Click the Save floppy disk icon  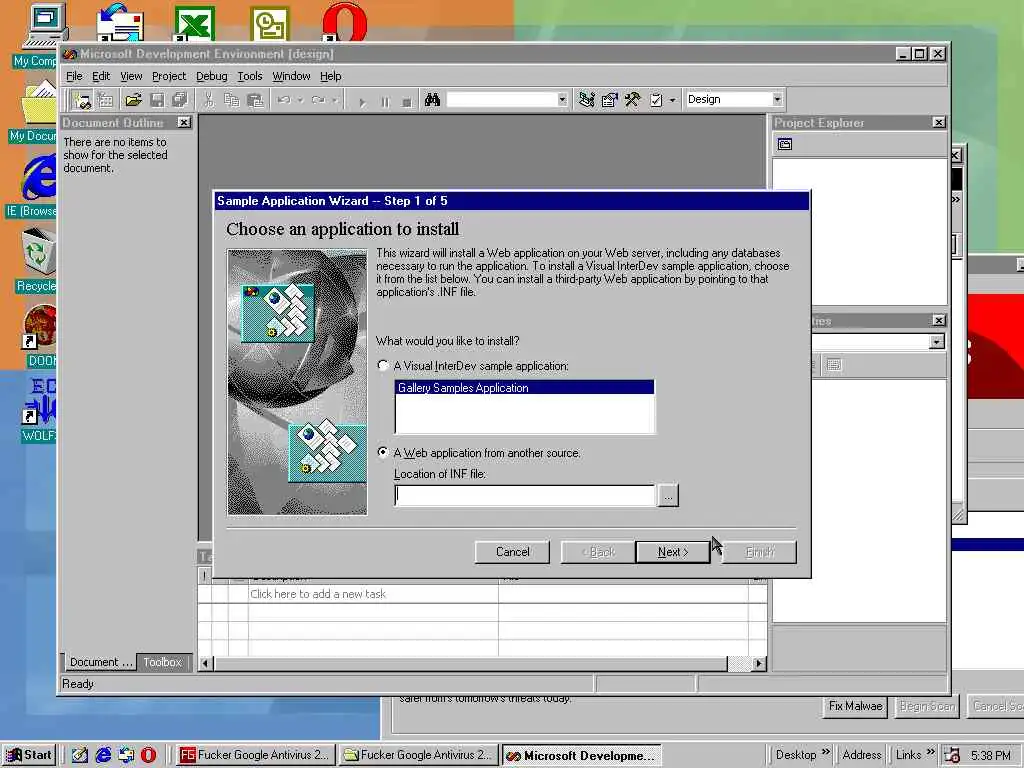(x=157, y=100)
